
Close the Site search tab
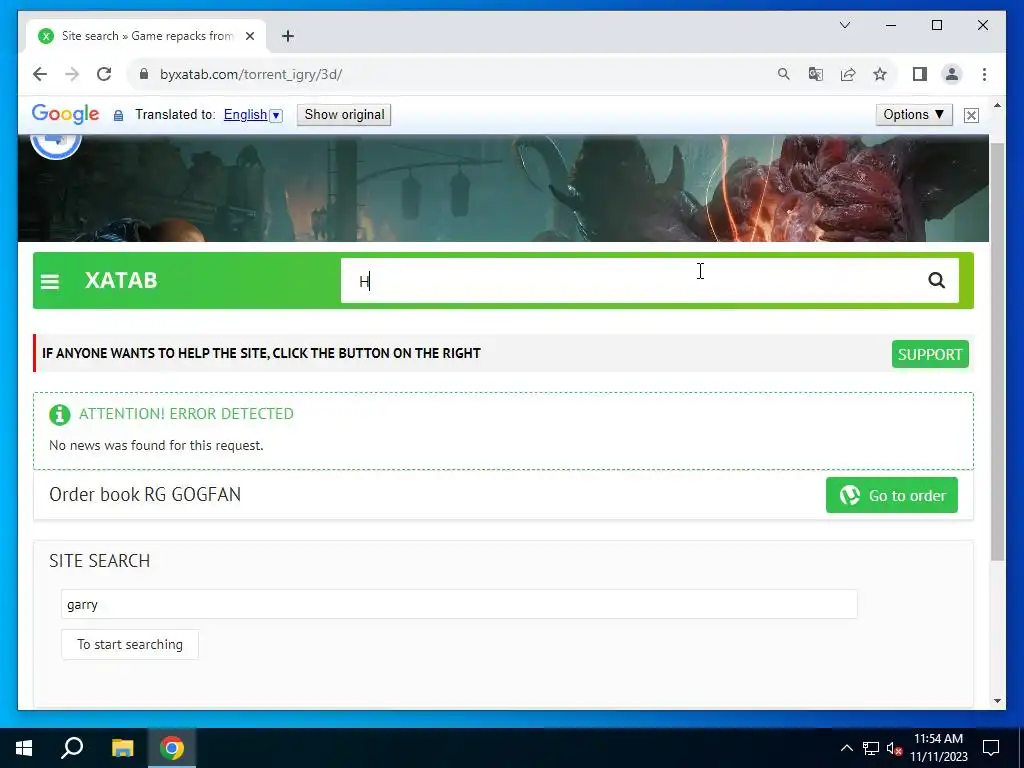(249, 36)
